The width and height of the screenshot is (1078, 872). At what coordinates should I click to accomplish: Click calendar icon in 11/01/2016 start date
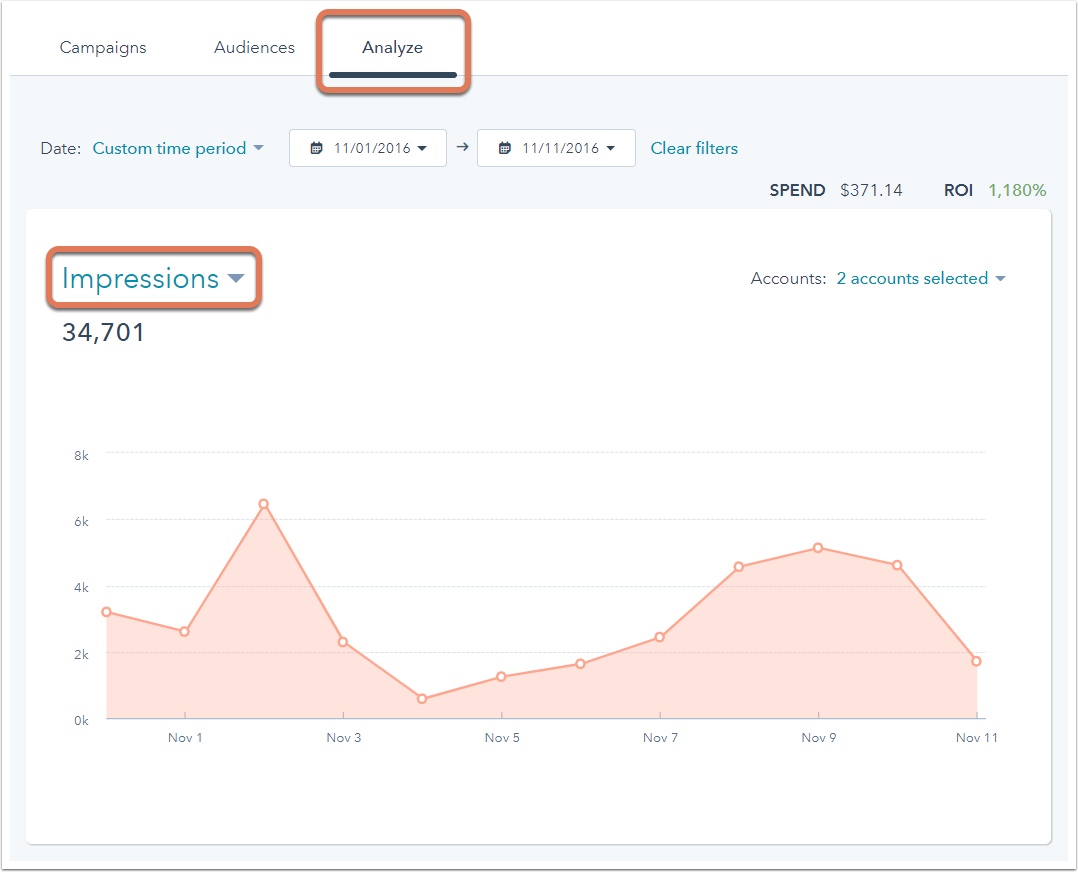[x=316, y=148]
